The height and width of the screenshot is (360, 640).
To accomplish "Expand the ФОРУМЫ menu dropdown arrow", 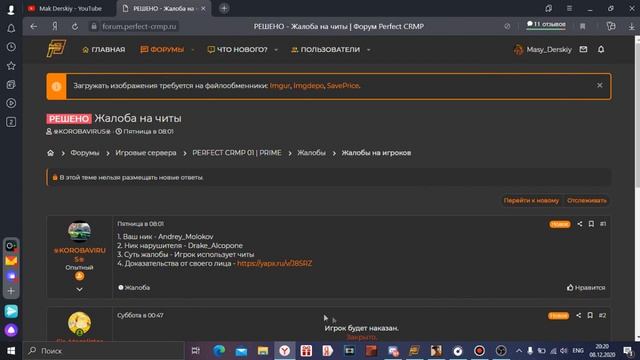I will click(x=193, y=50).
